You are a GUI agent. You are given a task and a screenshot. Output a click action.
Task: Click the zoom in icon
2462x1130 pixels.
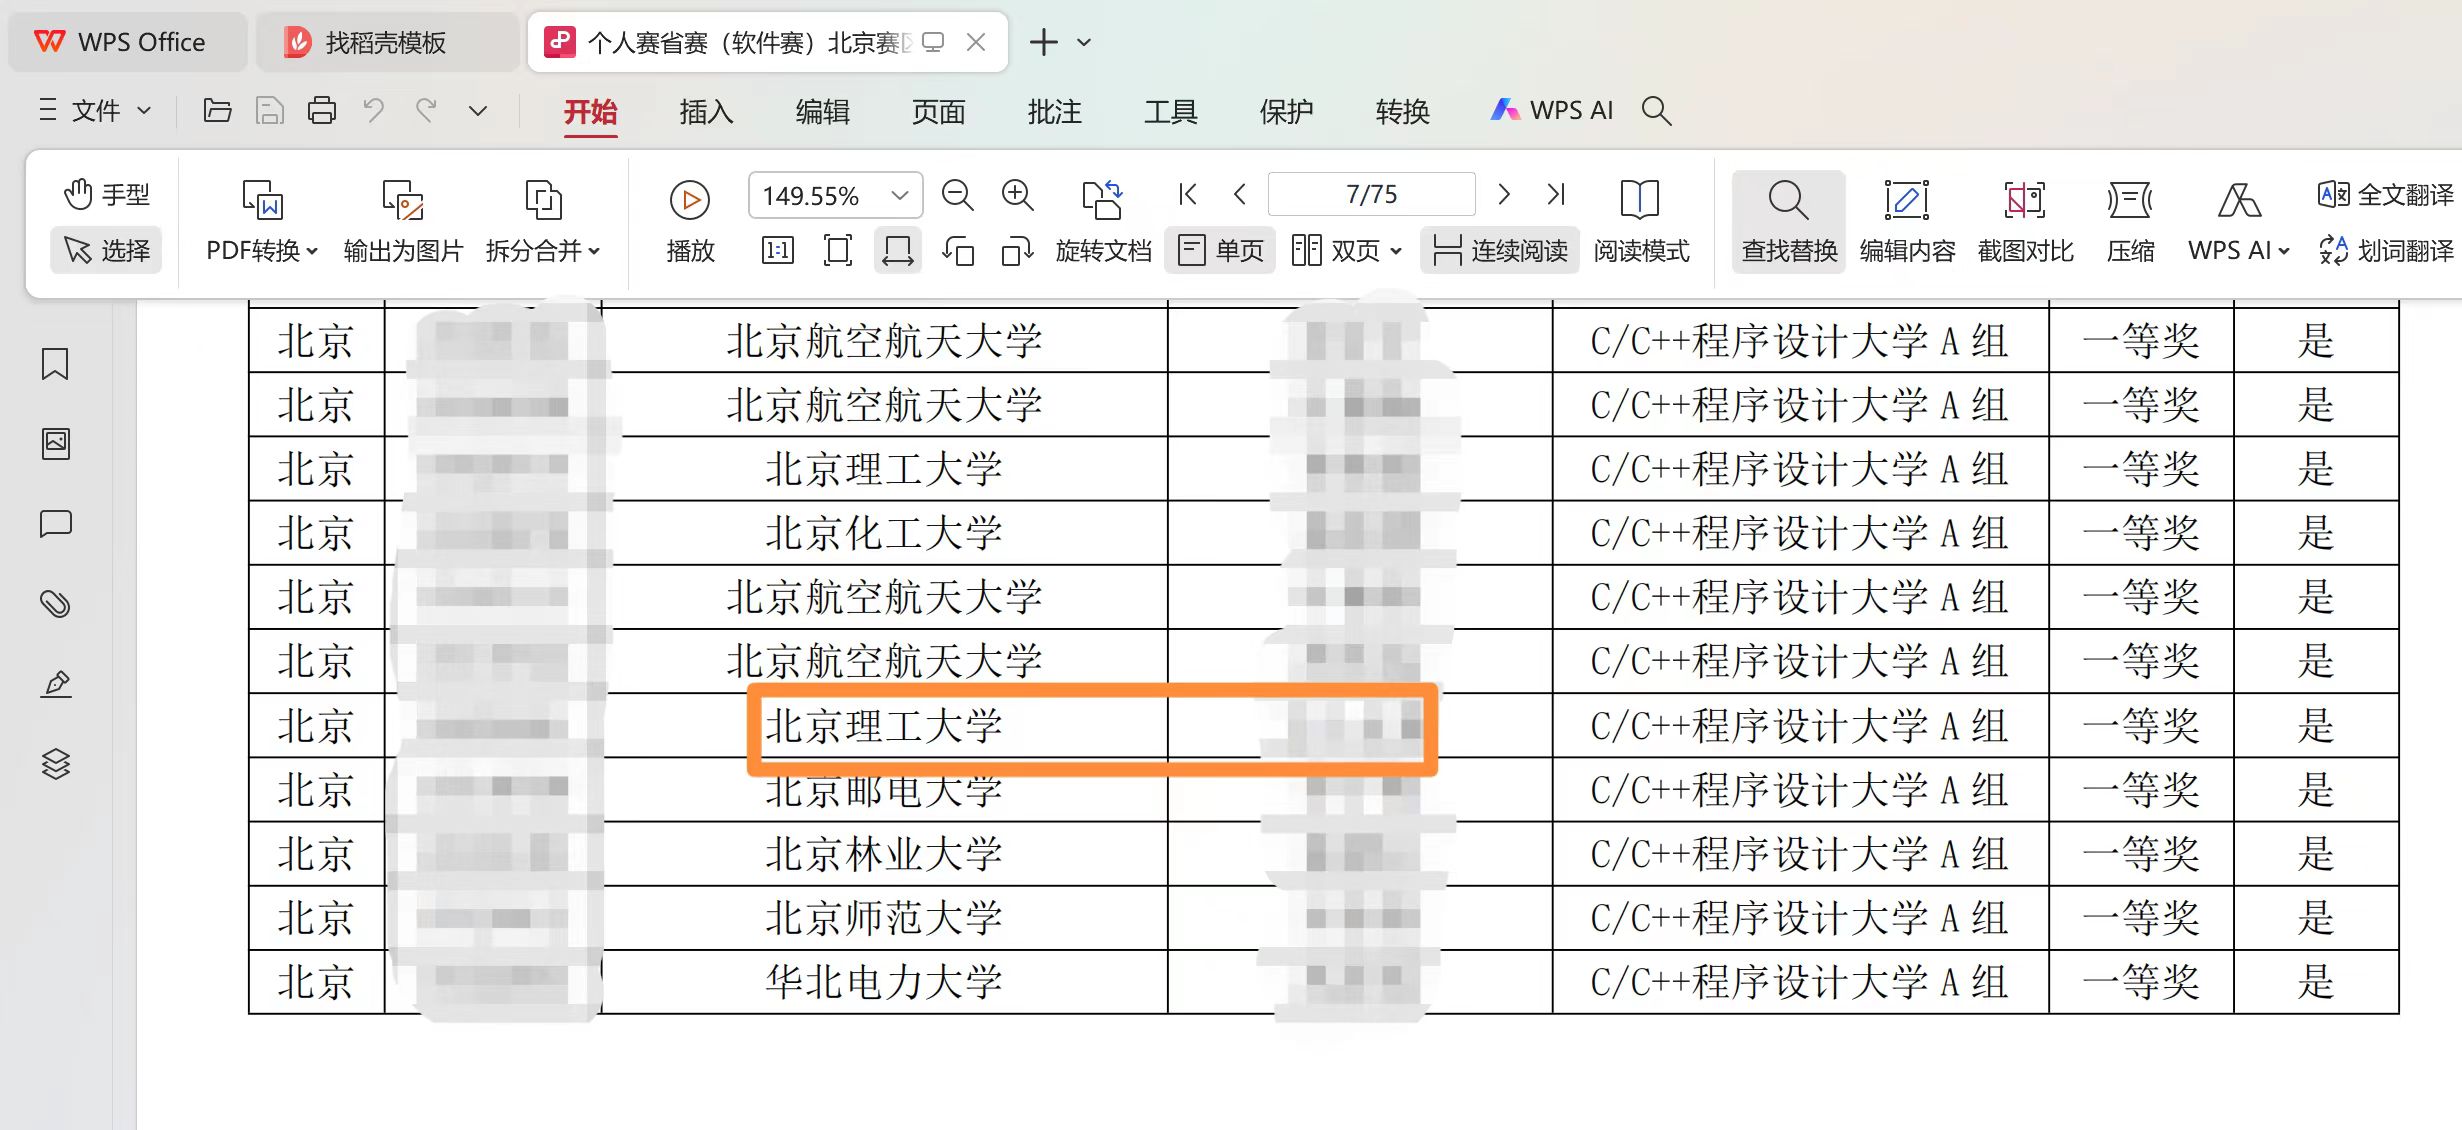[1018, 195]
